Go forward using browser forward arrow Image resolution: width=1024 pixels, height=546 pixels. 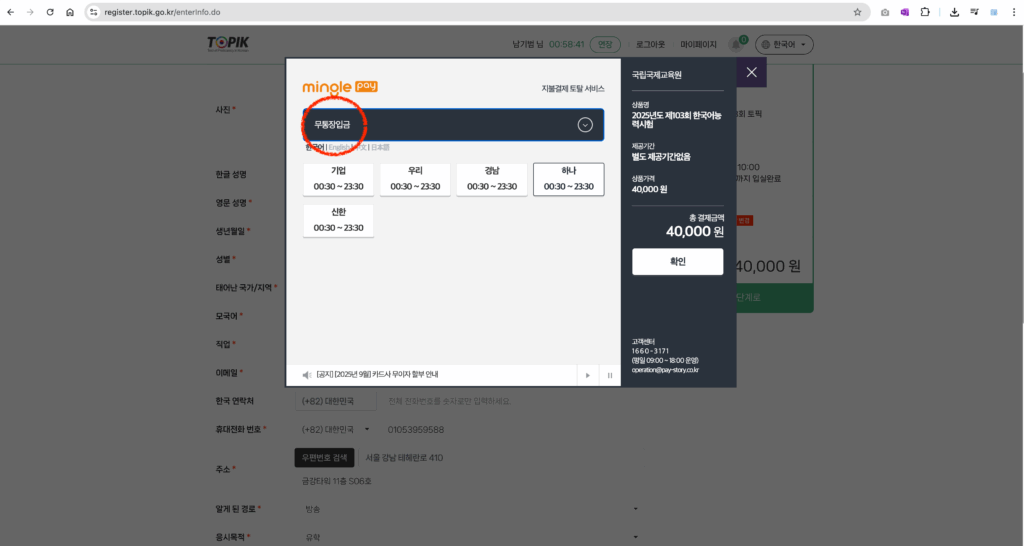(30, 12)
